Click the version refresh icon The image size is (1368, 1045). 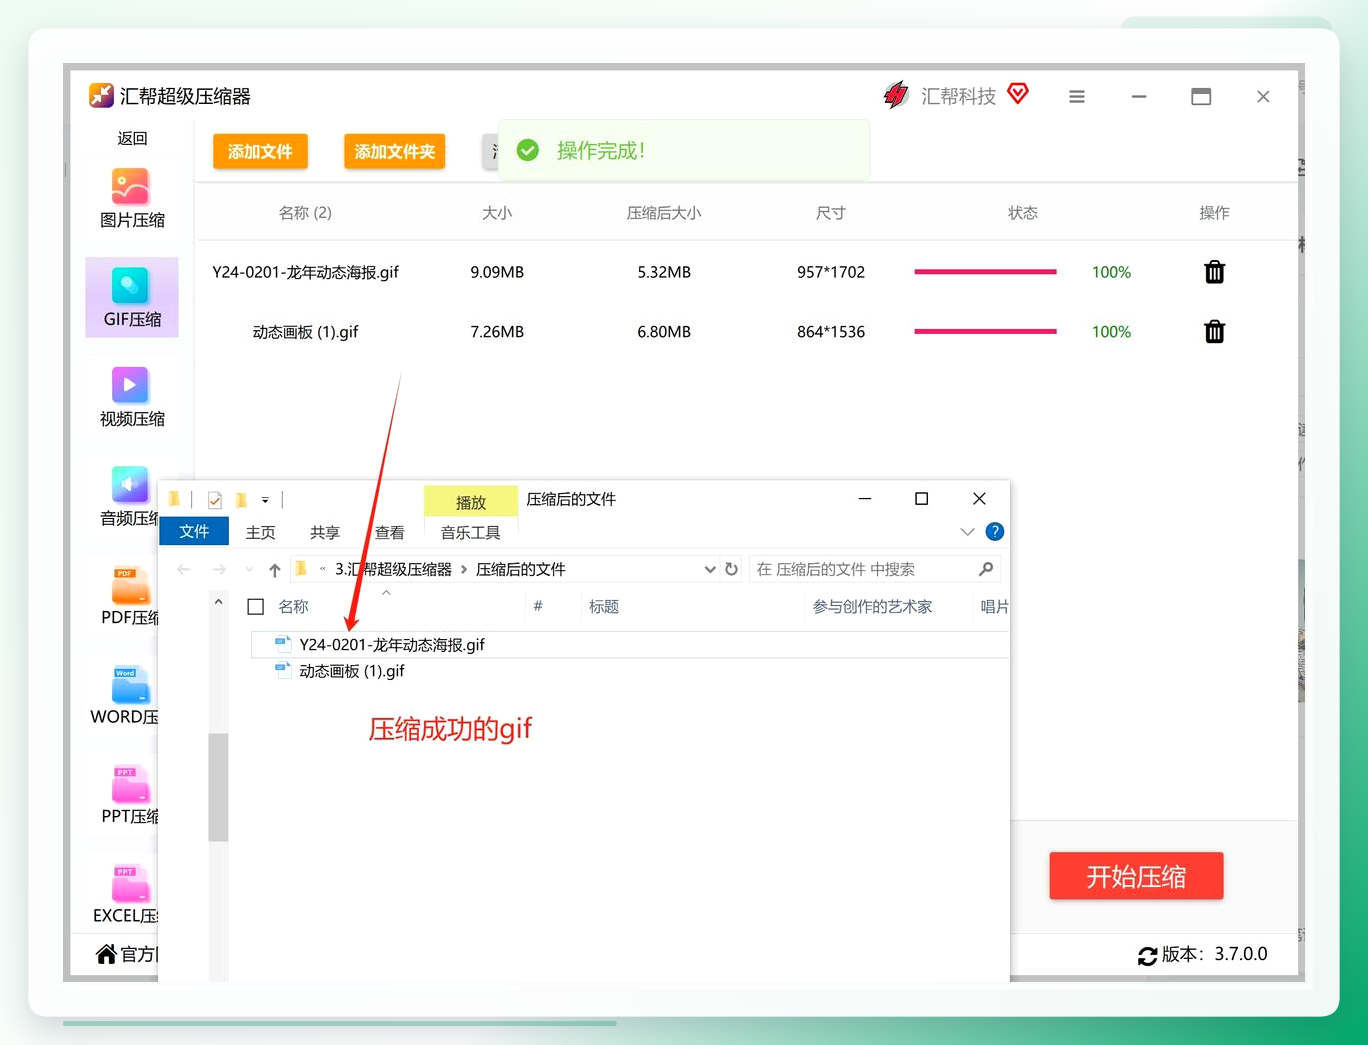click(1147, 956)
